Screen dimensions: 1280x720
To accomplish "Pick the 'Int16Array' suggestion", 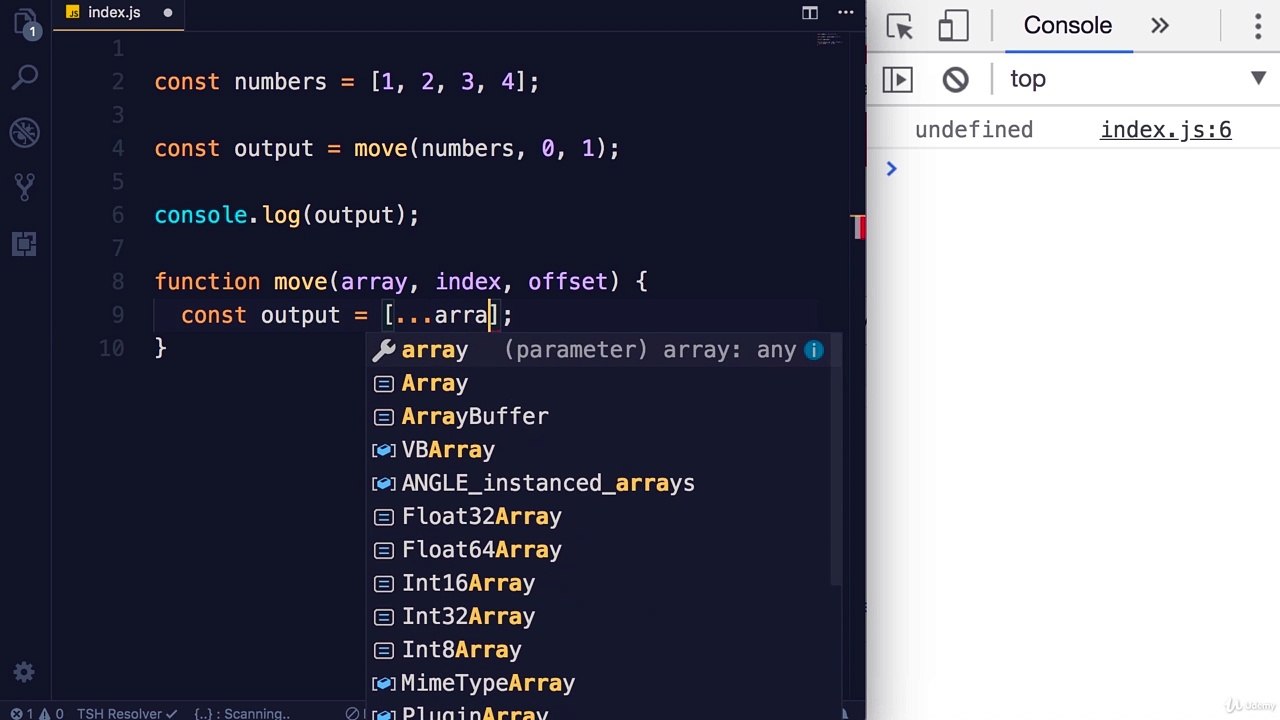I will 597,583.
